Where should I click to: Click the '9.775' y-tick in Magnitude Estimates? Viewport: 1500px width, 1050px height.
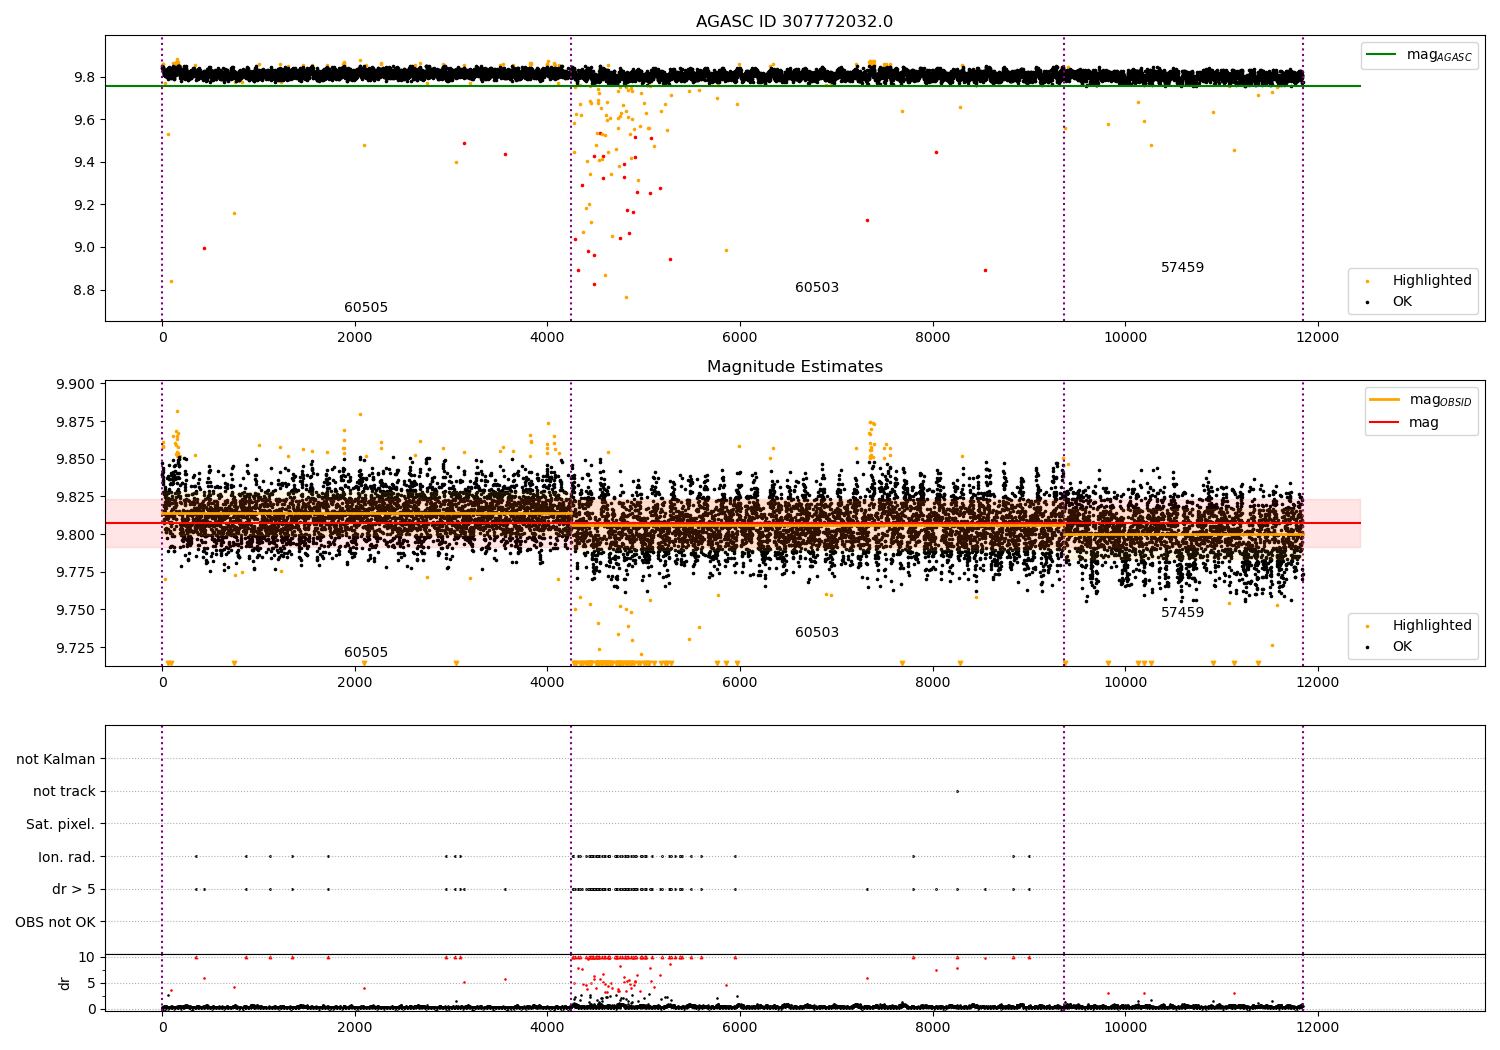76,573
